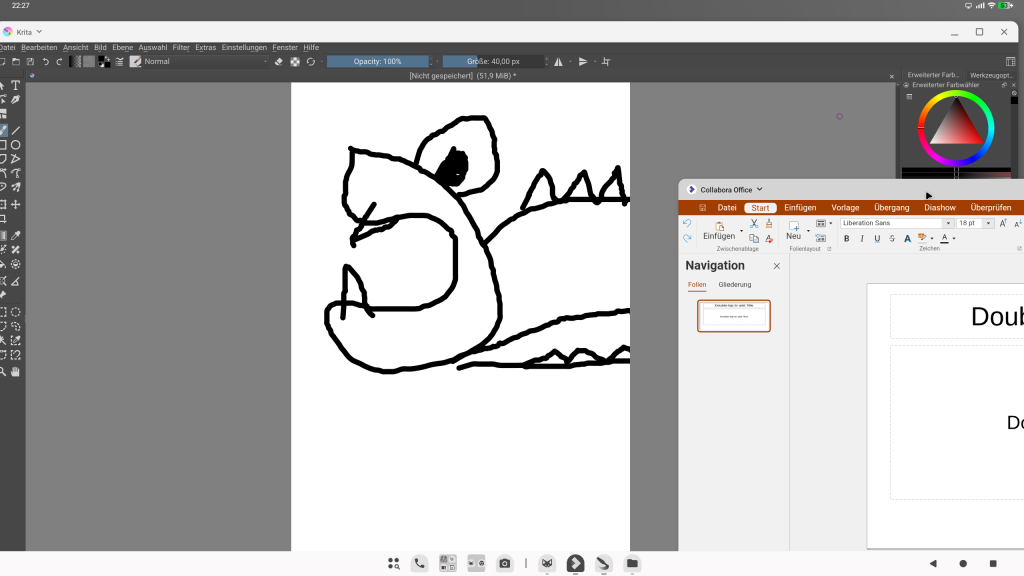The width and height of the screenshot is (1024, 576).
Task: Select the first slide thumbnail
Action: (x=733, y=316)
